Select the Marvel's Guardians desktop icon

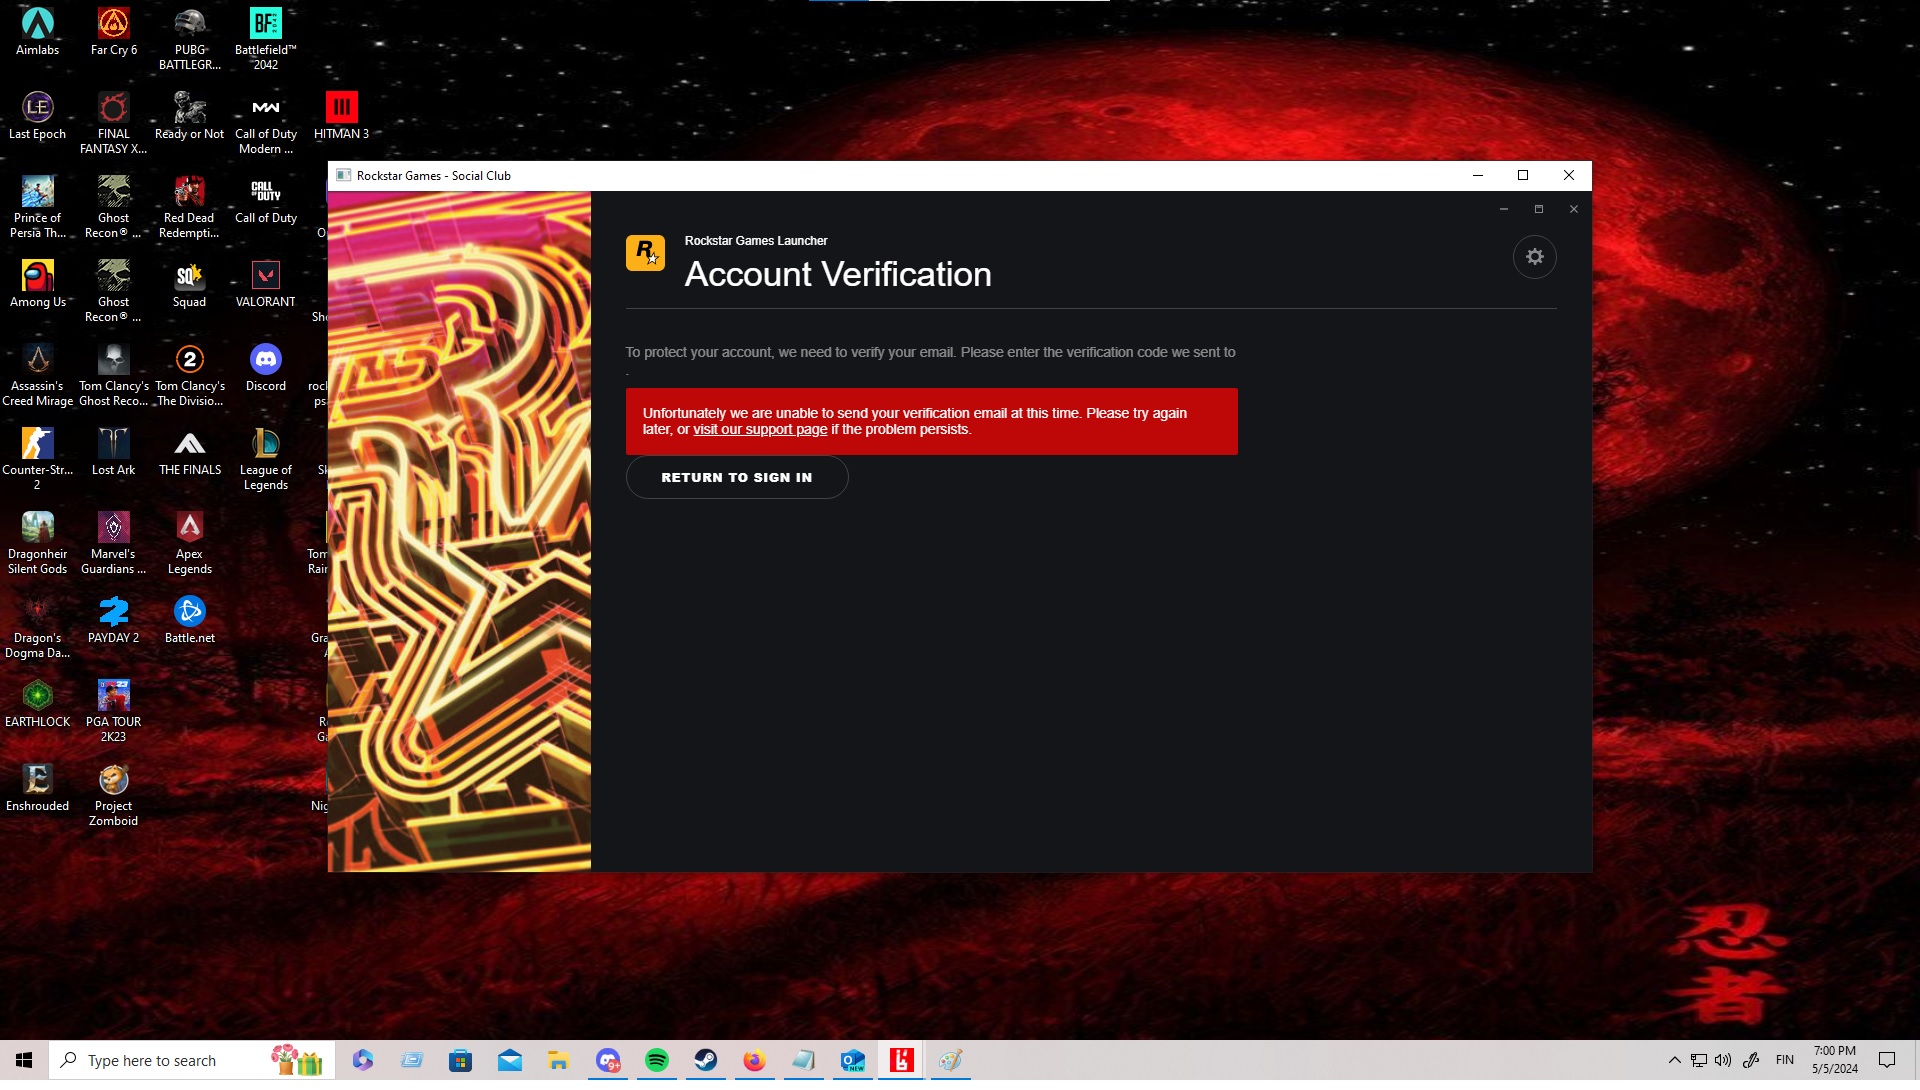(x=114, y=544)
